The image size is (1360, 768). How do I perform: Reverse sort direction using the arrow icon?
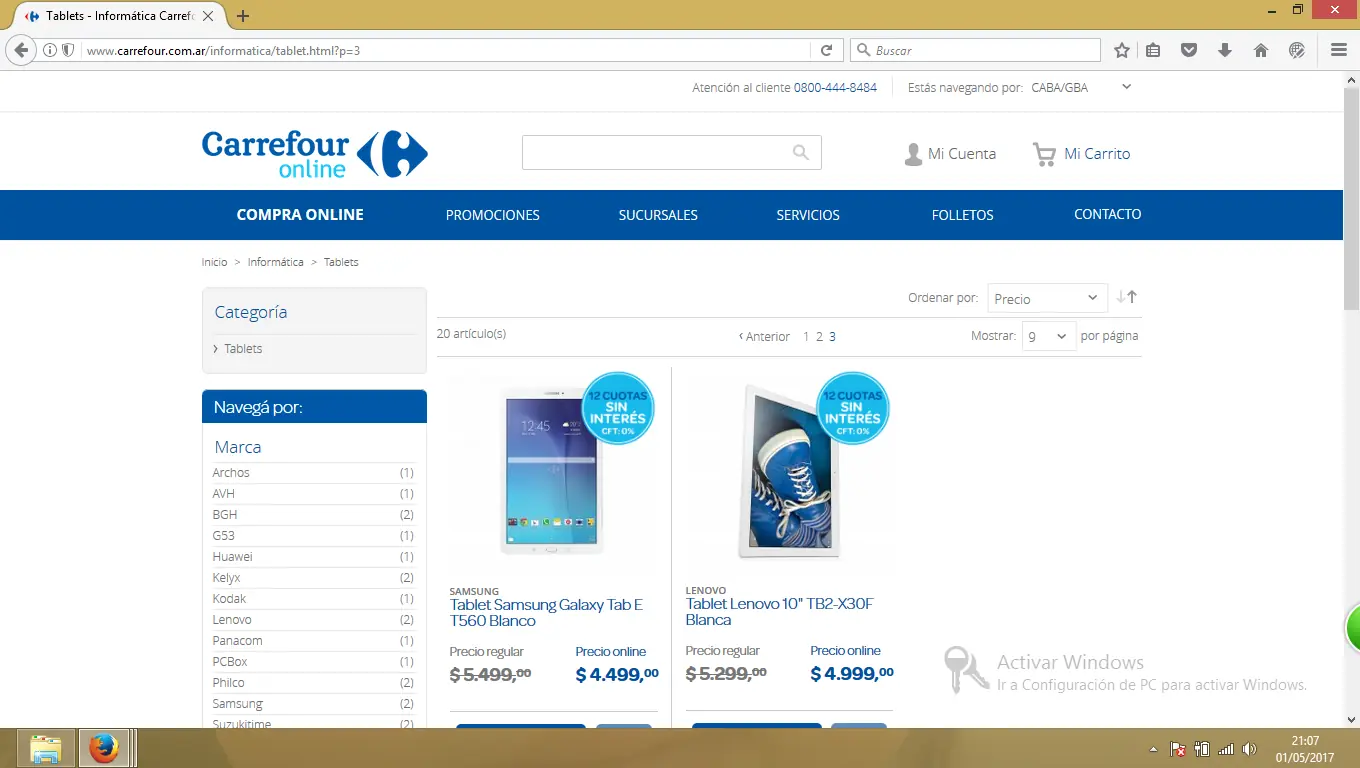(1127, 297)
